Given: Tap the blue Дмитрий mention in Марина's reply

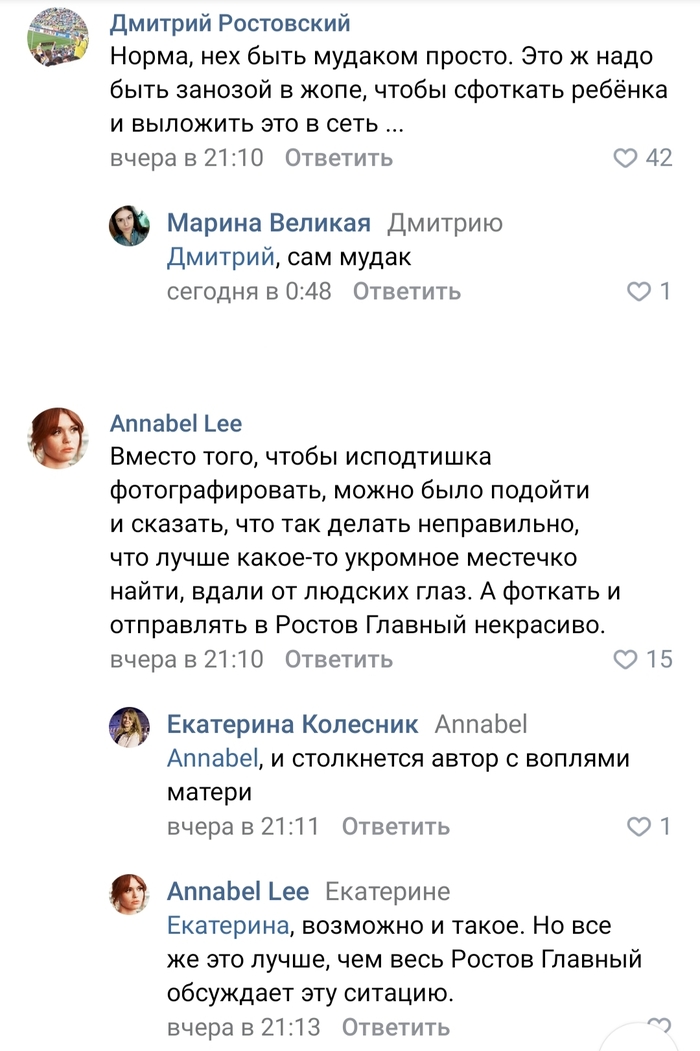Looking at the screenshot, I should [x=220, y=257].
